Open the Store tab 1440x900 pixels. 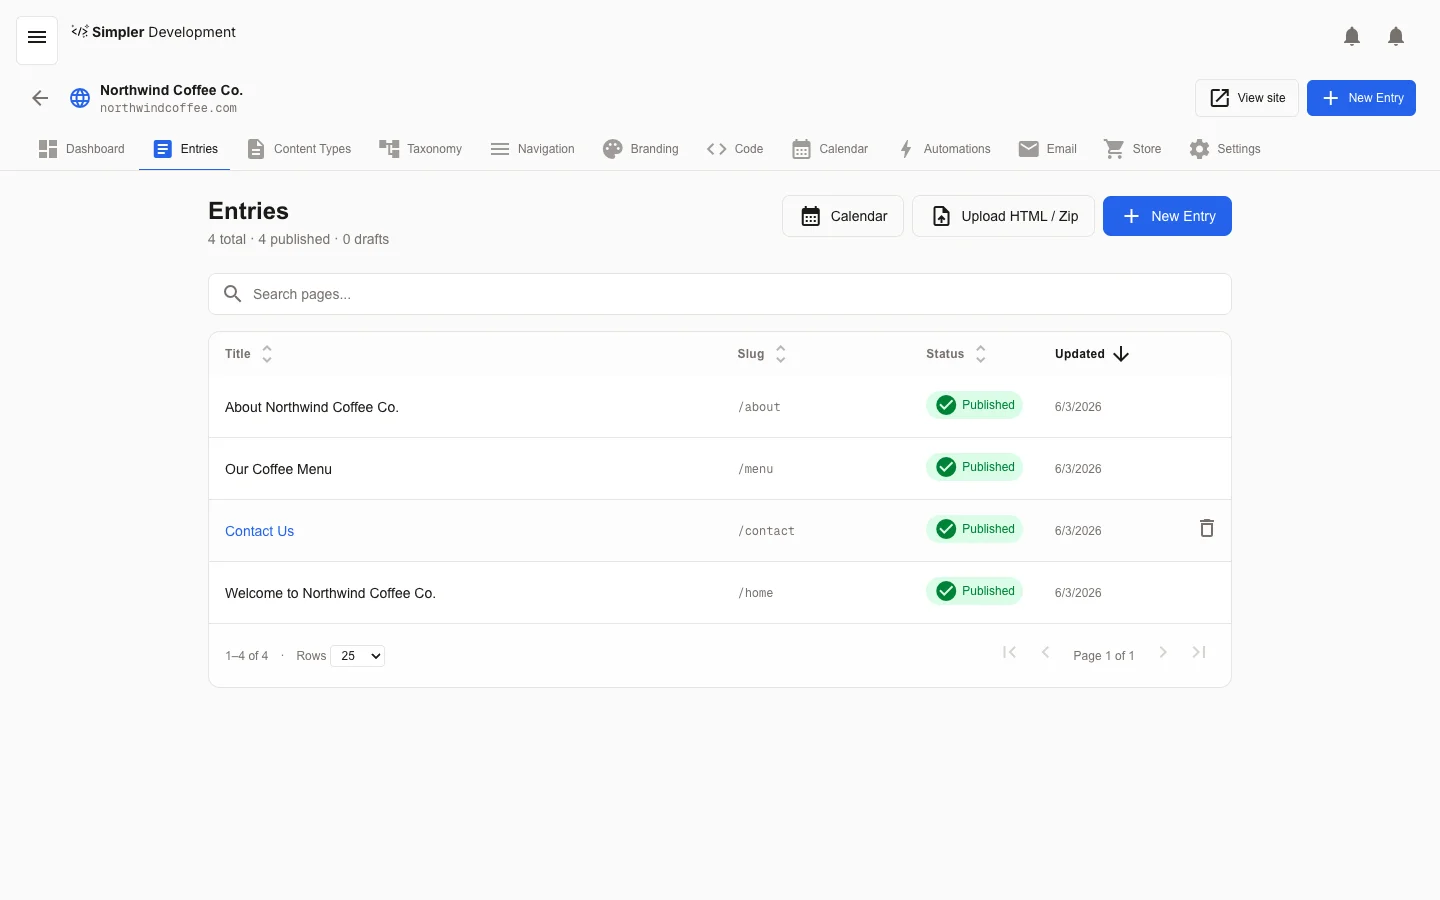[x=1133, y=149]
